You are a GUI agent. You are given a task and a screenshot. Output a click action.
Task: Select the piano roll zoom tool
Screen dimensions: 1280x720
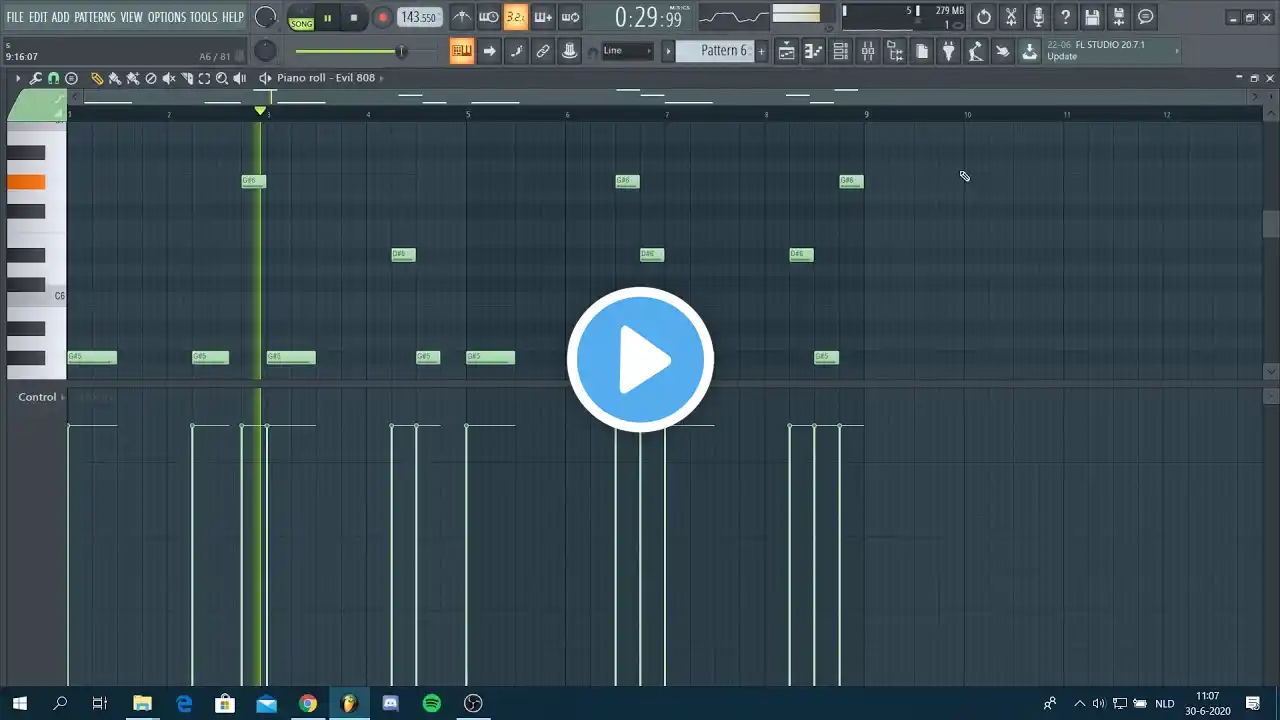(x=222, y=78)
